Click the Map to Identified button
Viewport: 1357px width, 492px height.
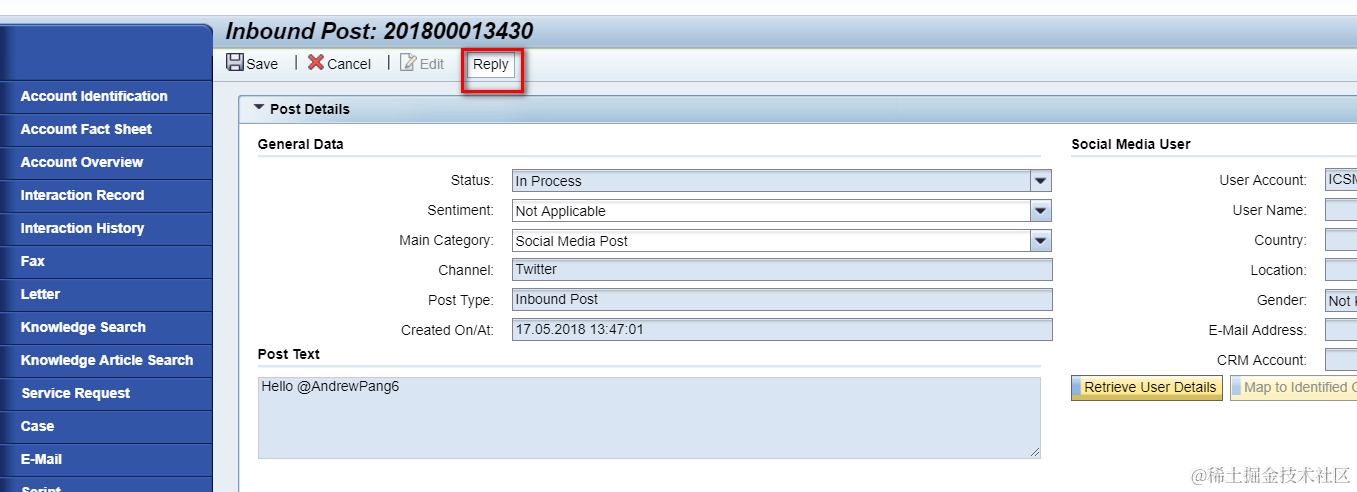tap(1293, 388)
